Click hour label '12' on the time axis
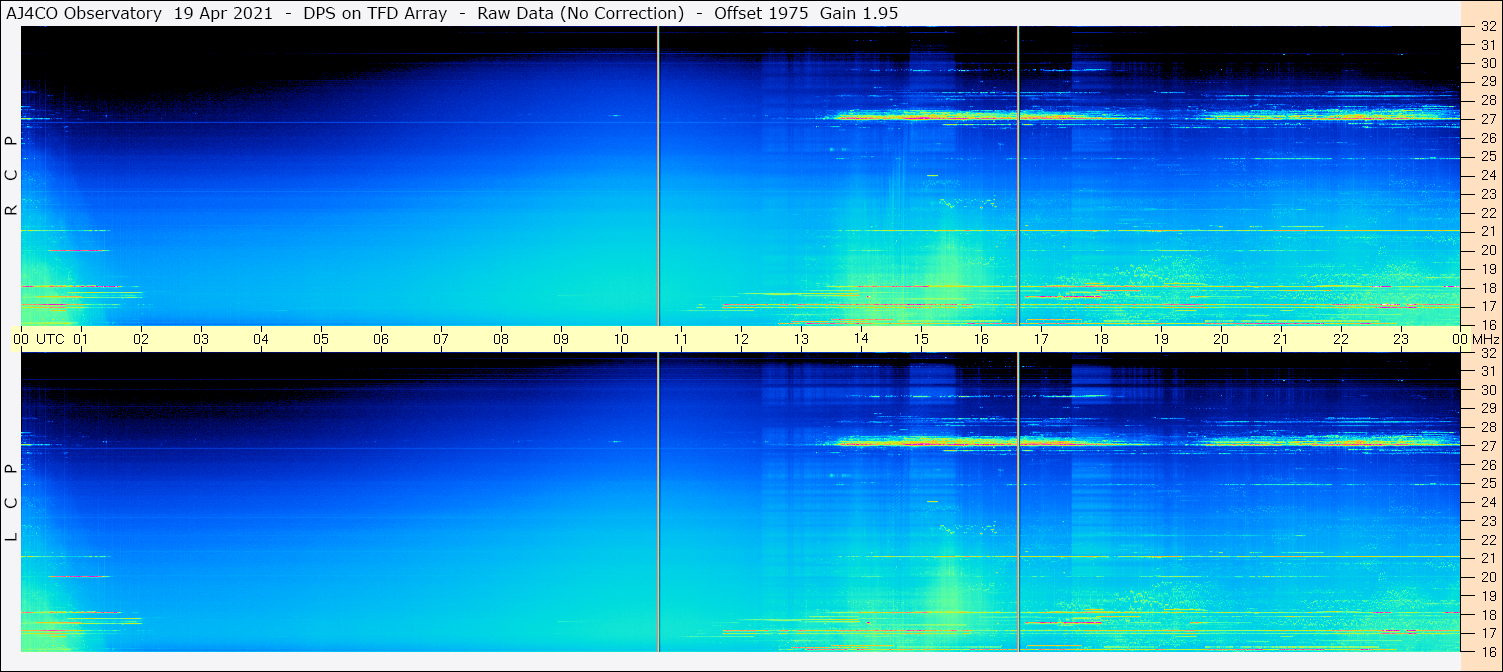The width and height of the screenshot is (1503, 672). click(x=741, y=339)
